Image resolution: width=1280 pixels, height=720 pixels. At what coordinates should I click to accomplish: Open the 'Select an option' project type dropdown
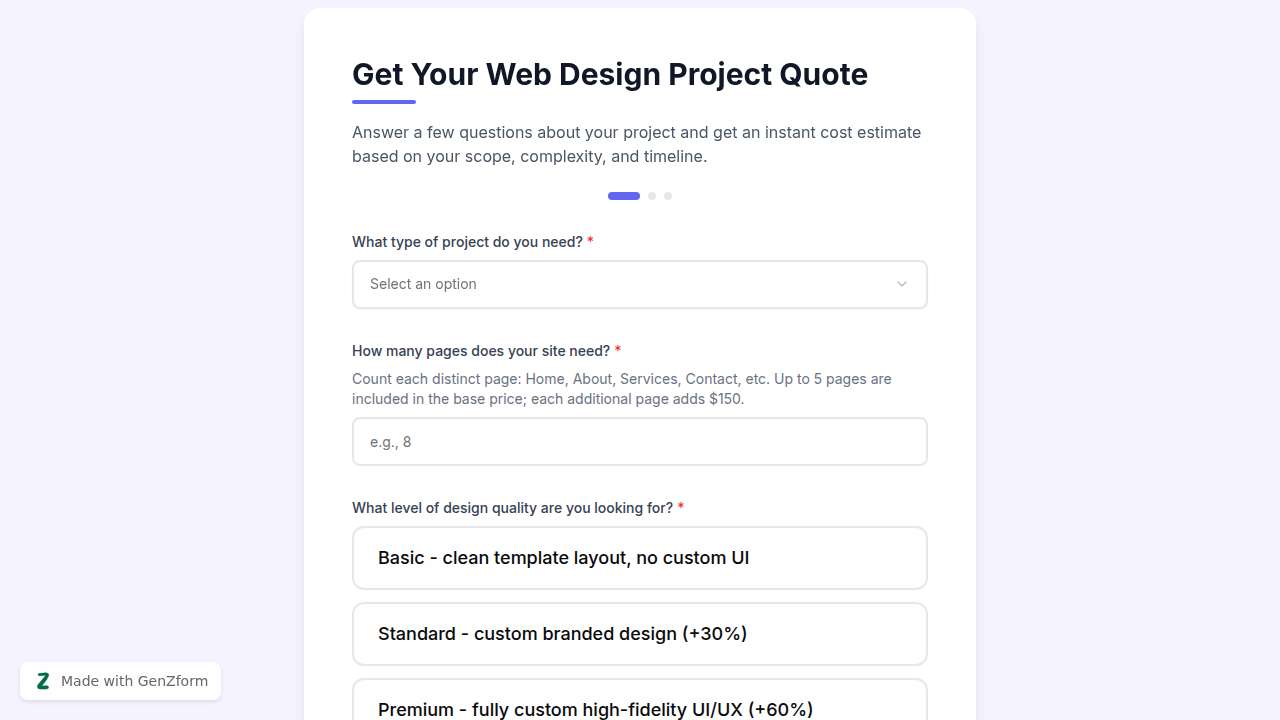(x=640, y=284)
